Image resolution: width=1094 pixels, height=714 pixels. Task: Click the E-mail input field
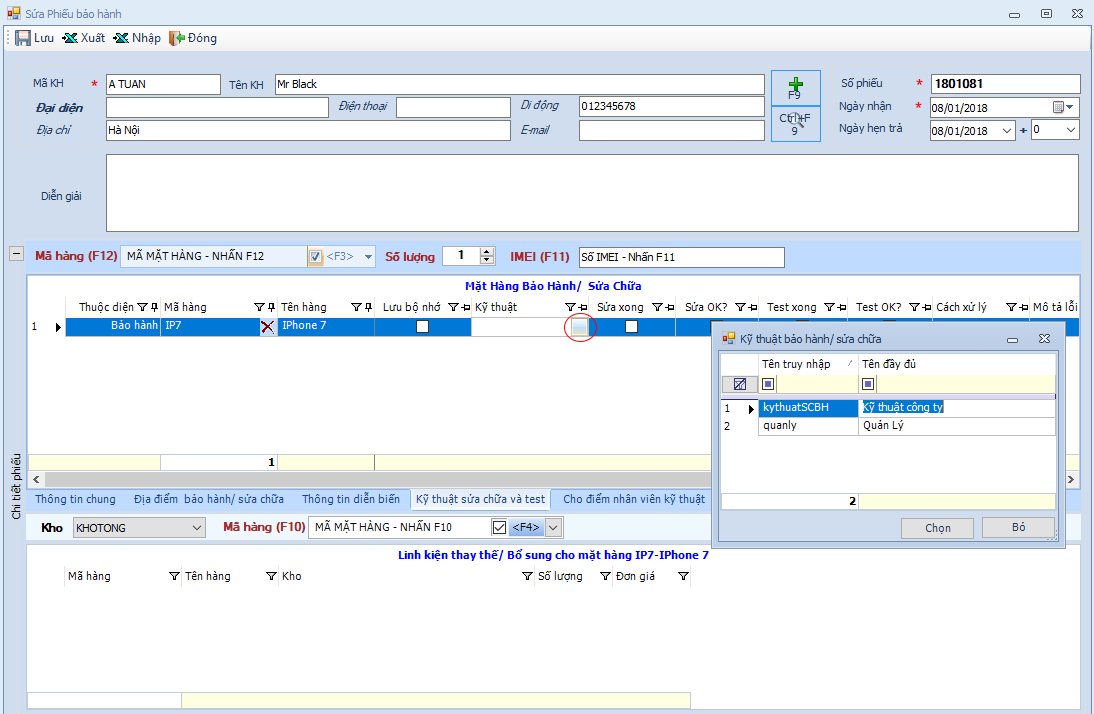point(672,131)
